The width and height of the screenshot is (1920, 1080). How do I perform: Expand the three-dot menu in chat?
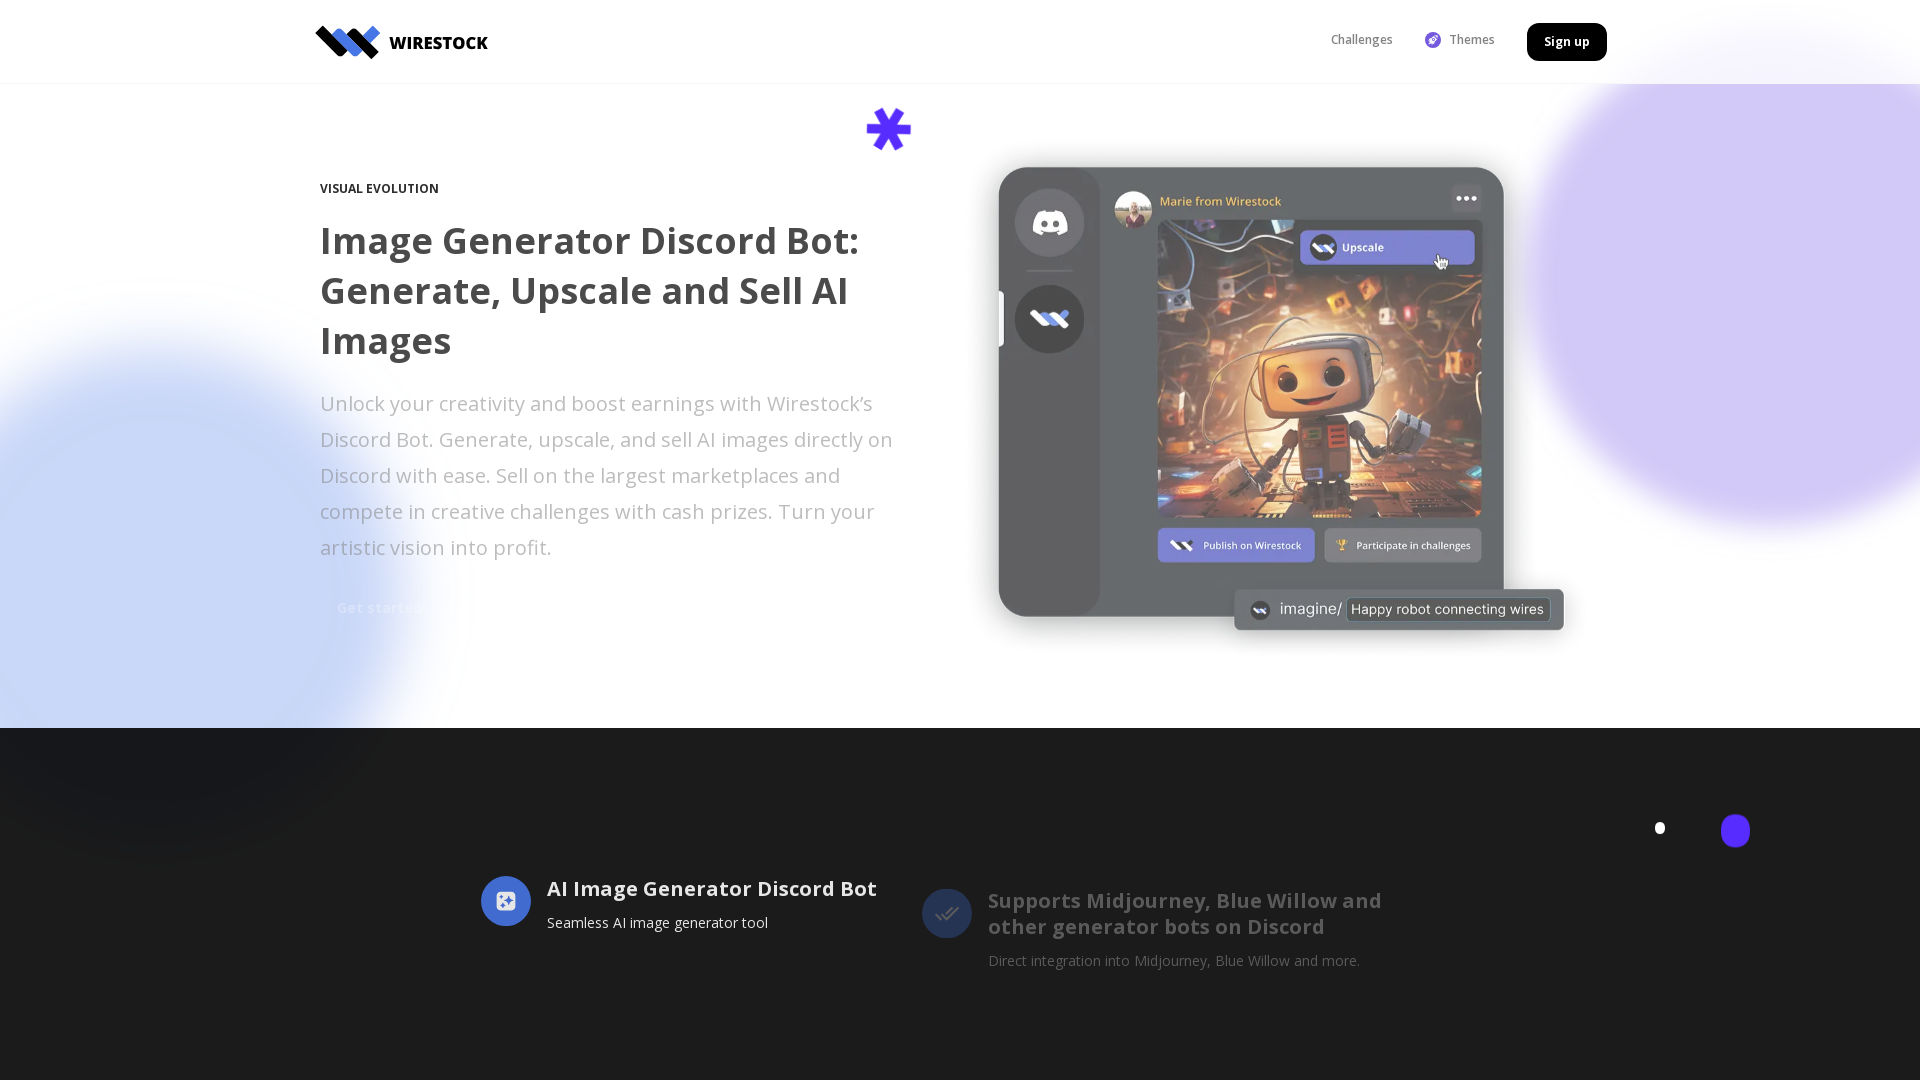pos(1465,199)
